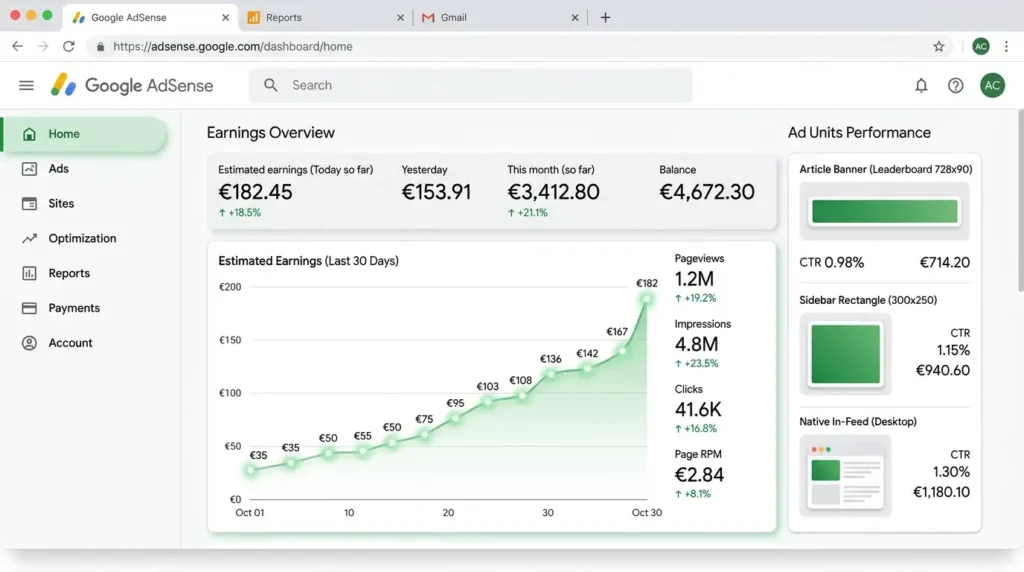Switch to the Reports browser tab
The image size is (1024, 572).
tap(325, 18)
